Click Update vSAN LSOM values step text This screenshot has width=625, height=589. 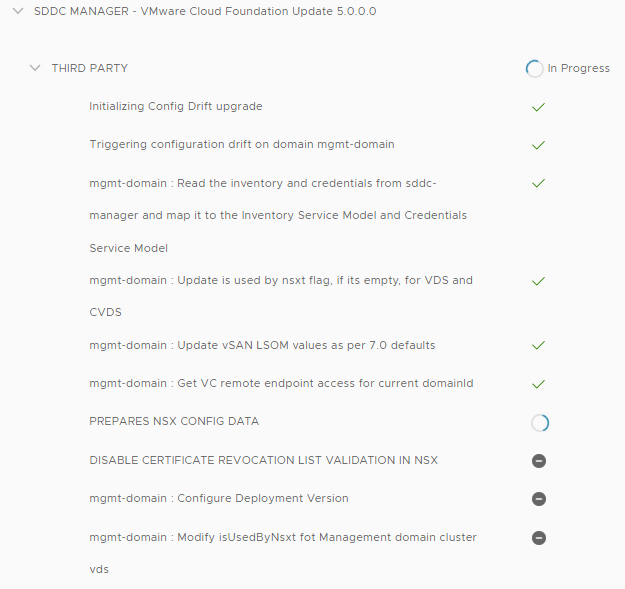tap(262, 345)
